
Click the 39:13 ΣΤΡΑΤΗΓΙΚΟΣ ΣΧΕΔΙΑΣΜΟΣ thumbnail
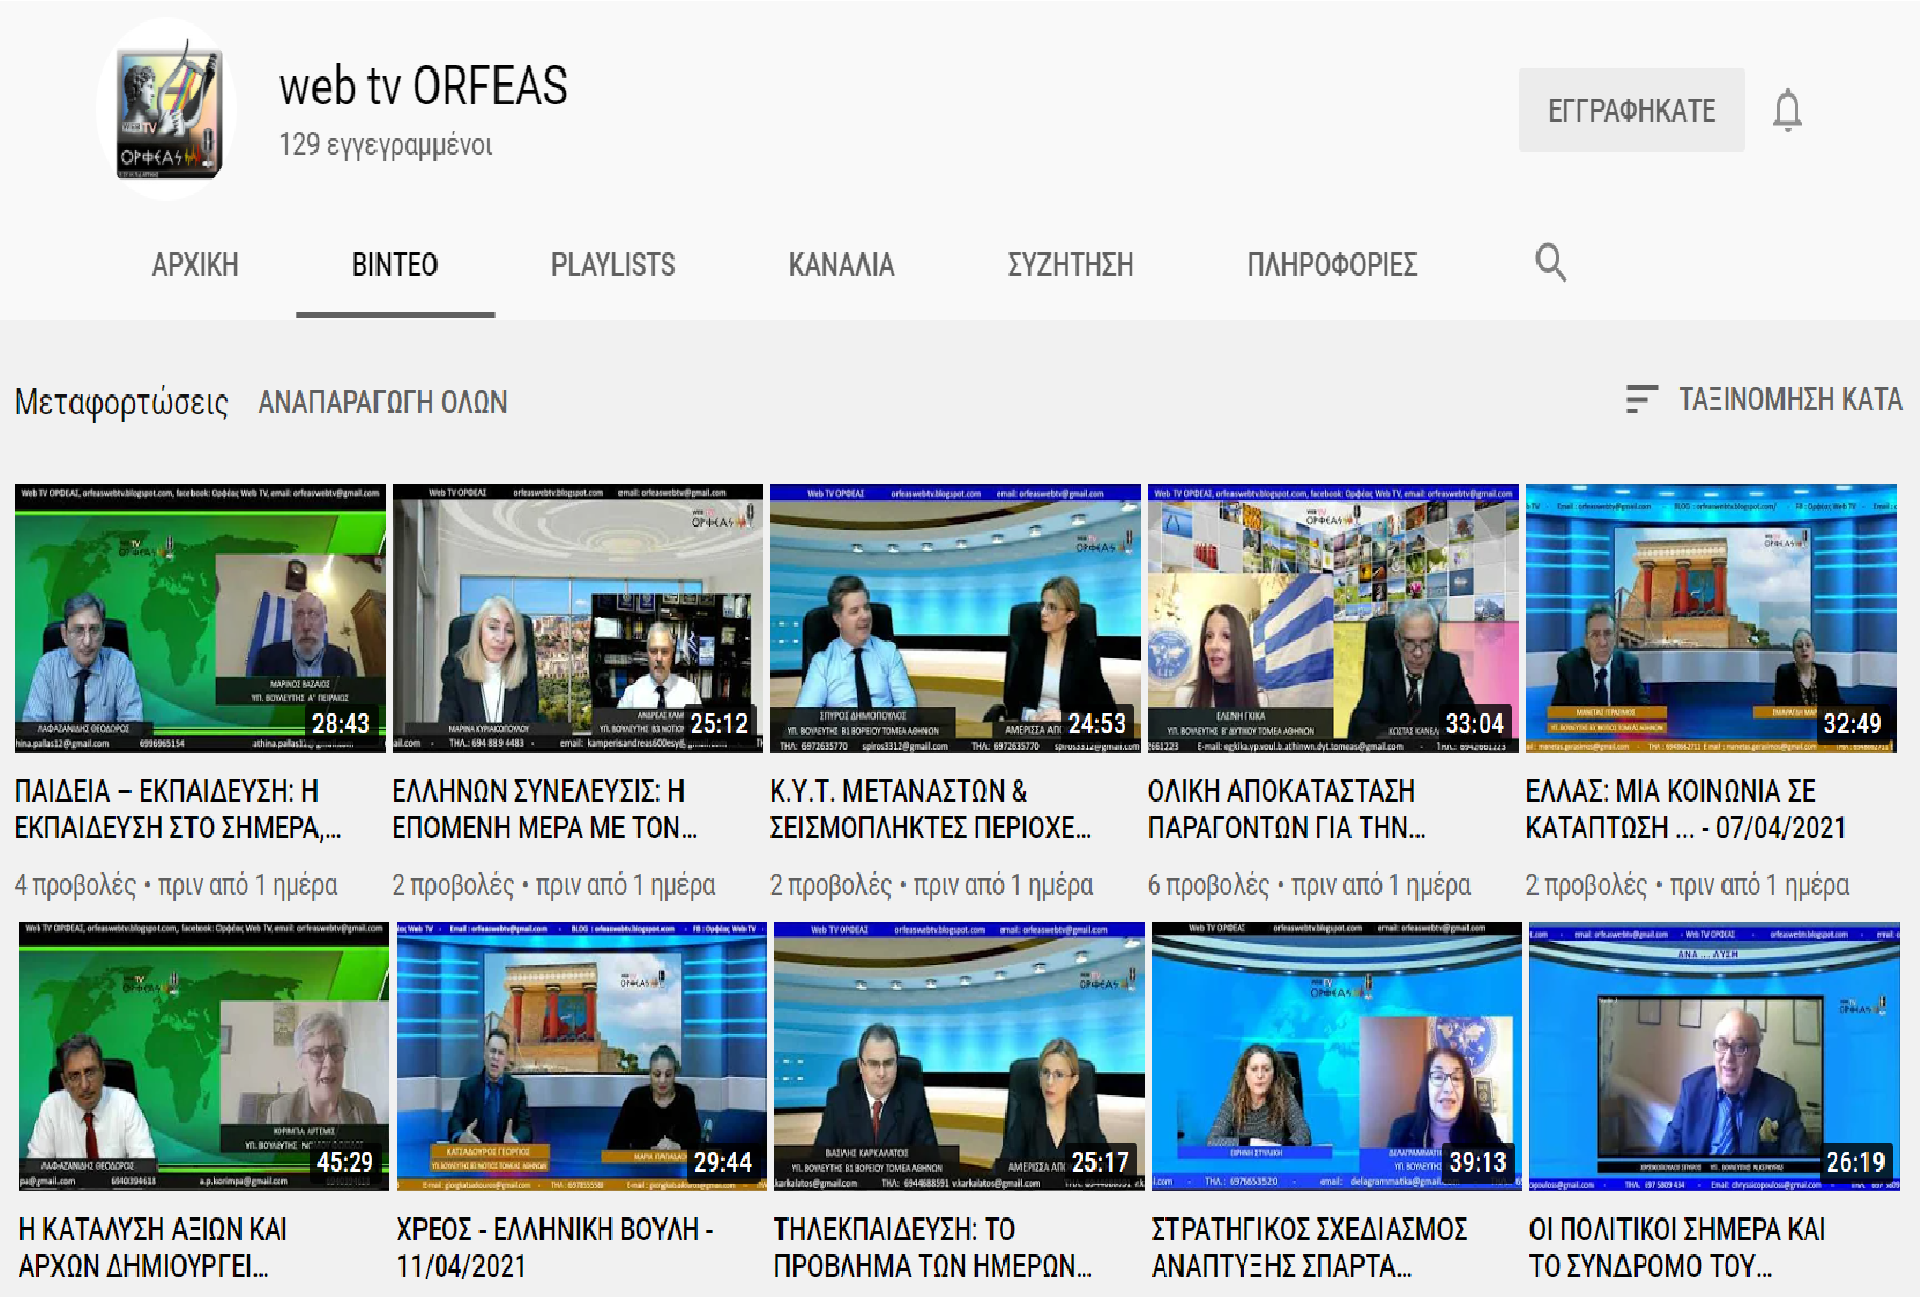point(1336,1056)
